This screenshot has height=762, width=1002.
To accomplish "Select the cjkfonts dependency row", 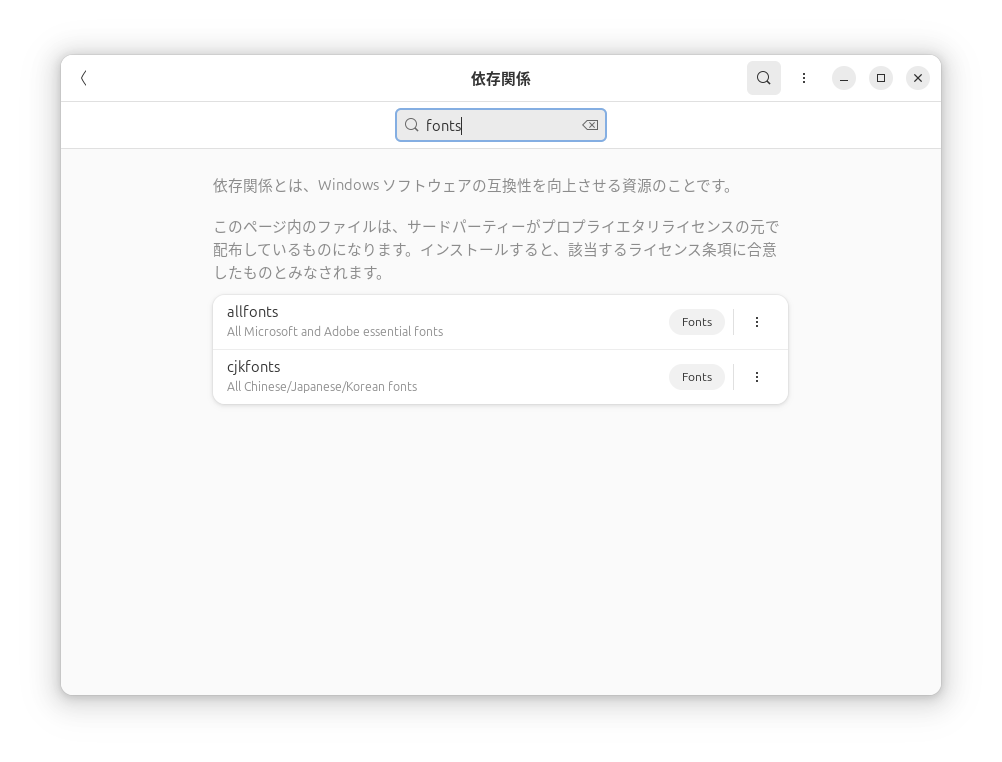I will [x=500, y=377].
